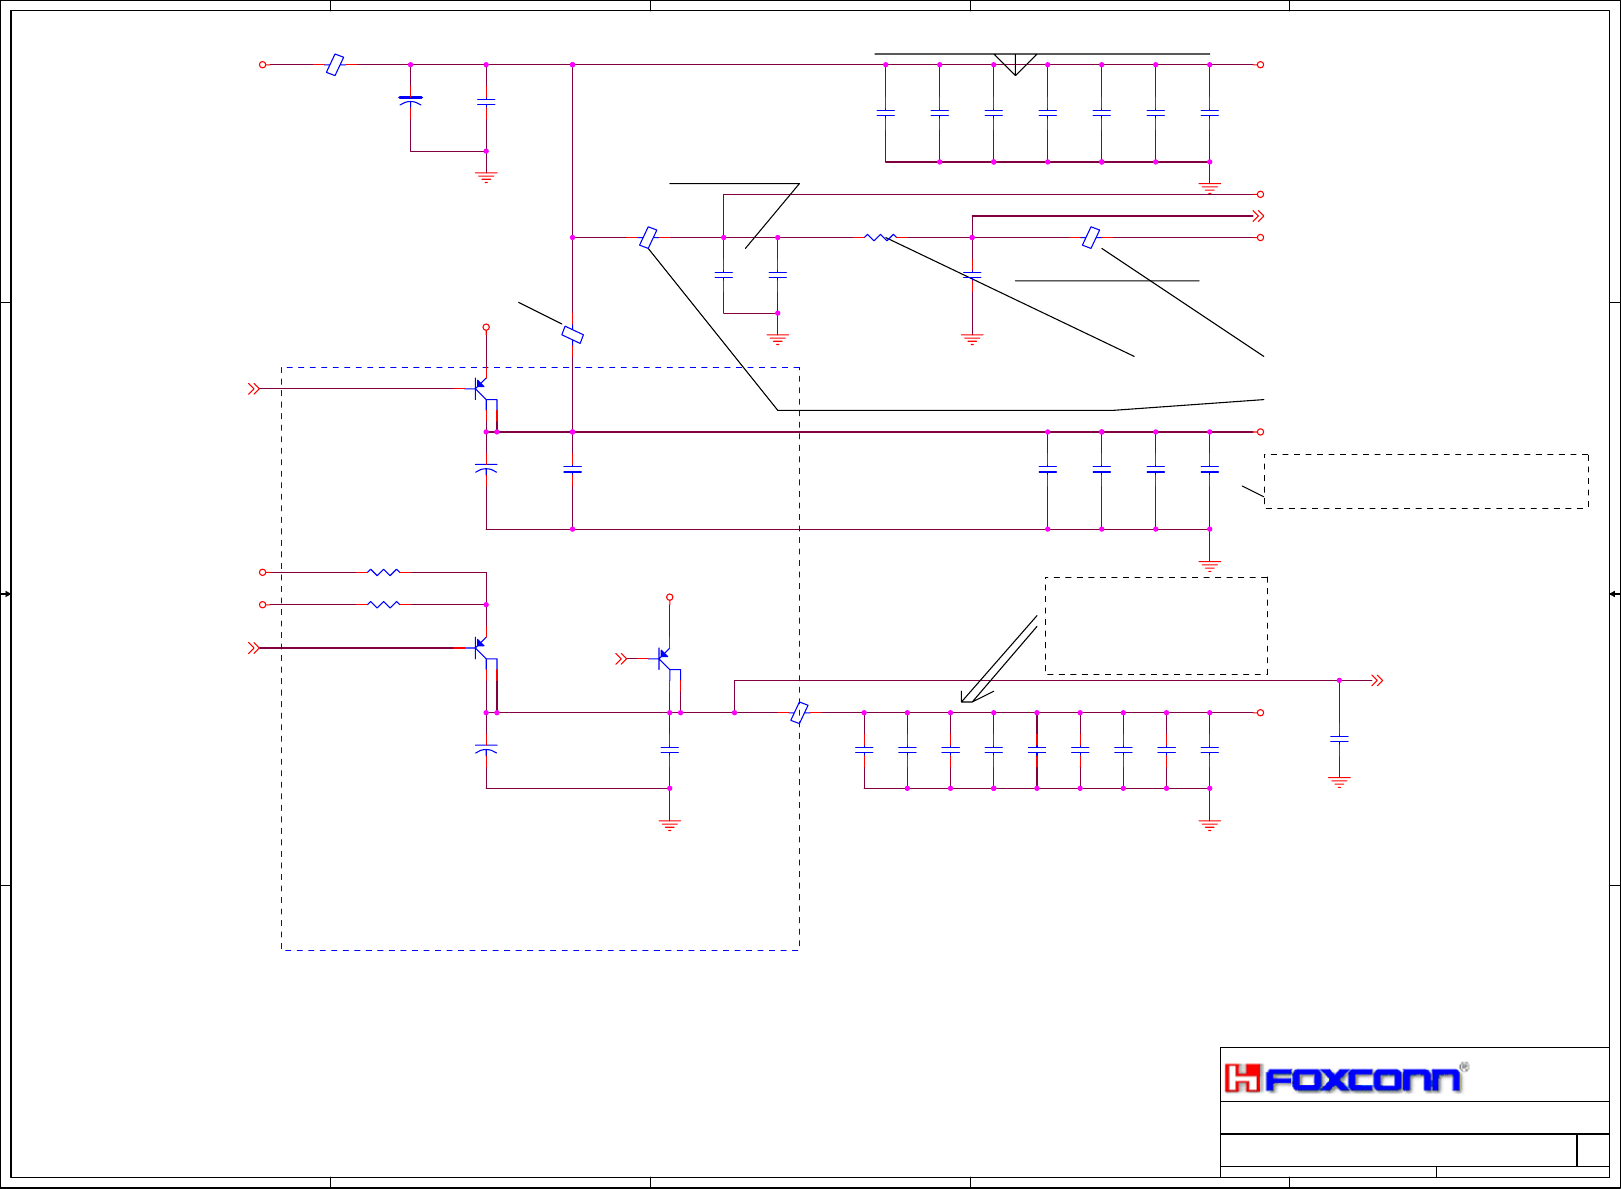Screen dimensions: 1621x1189
Task: Click the small square cell in the title block
Action: [1593, 1150]
